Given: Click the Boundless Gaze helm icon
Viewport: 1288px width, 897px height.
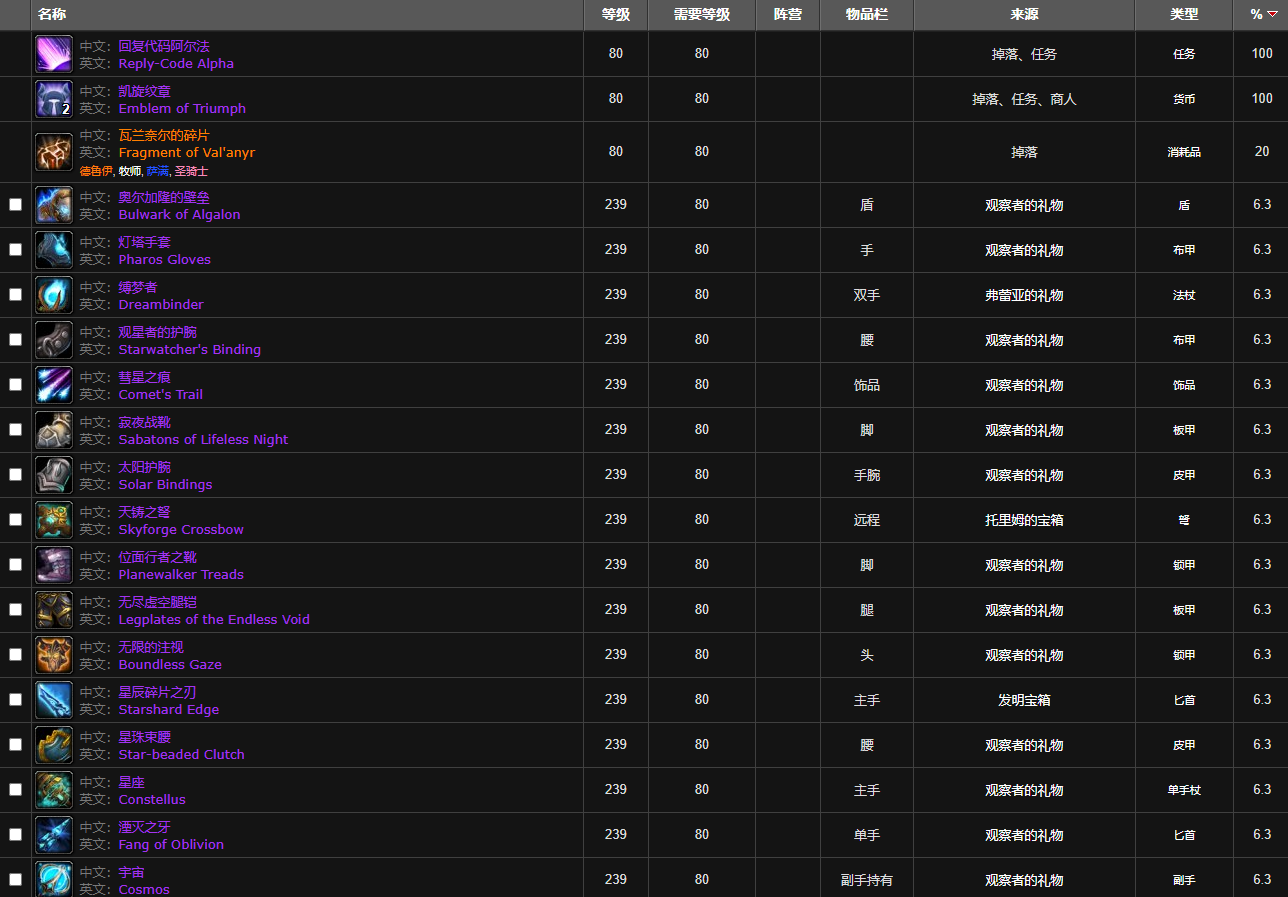Looking at the screenshot, I should 54,655.
